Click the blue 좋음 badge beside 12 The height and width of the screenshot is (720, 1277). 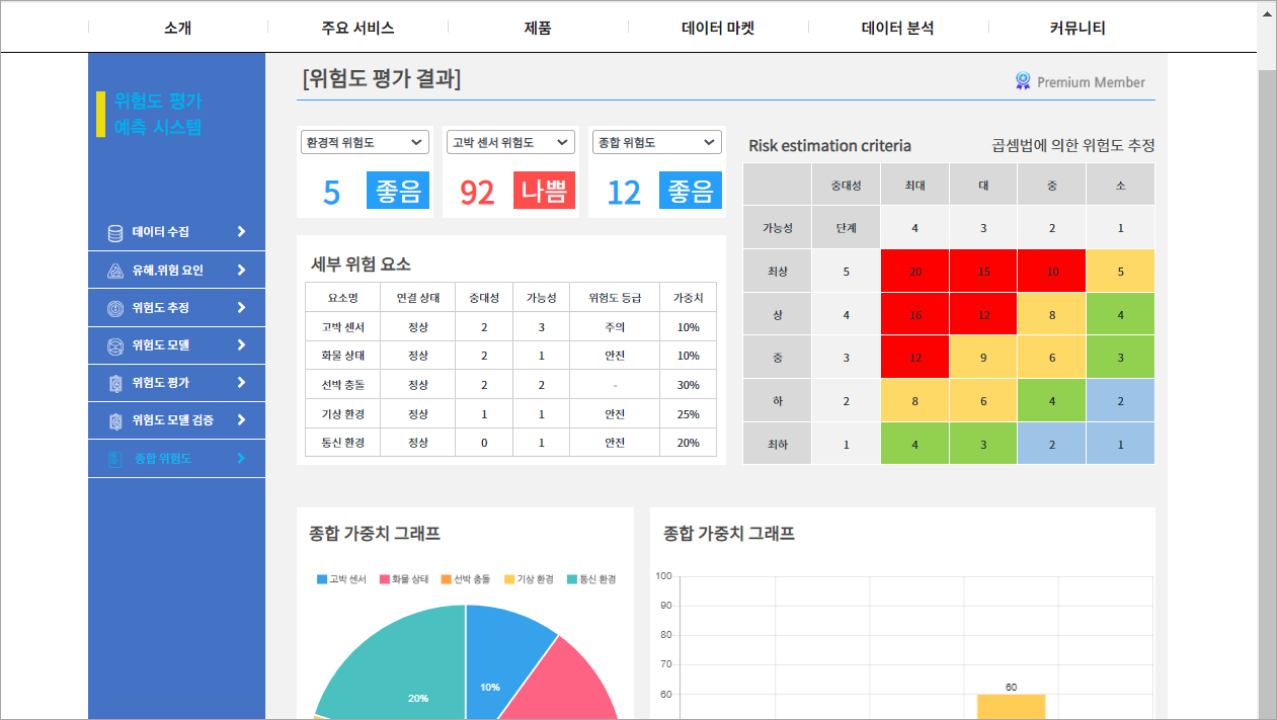[x=690, y=190]
